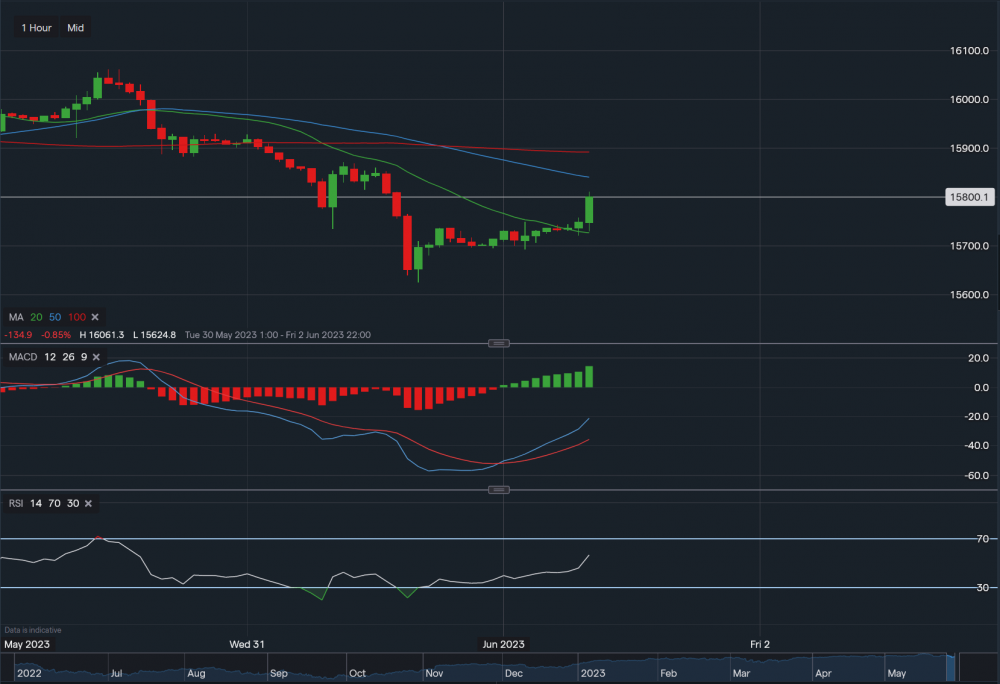Click the 15800.1 price axis label
Screen dimensions: 1000x684
(x=972, y=196)
